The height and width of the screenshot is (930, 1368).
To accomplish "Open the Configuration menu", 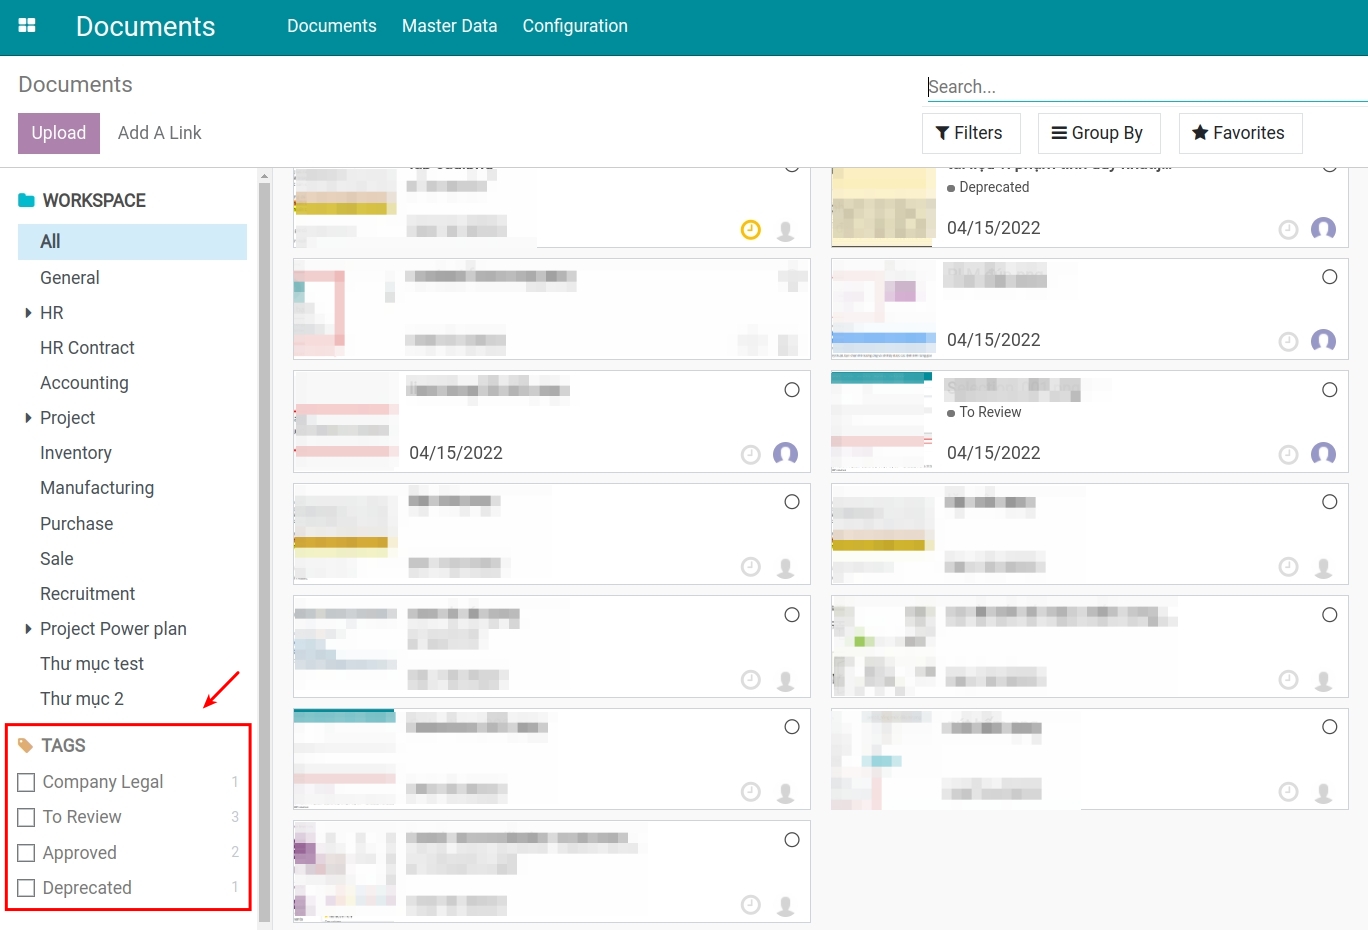I will pyautogui.click(x=575, y=26).
